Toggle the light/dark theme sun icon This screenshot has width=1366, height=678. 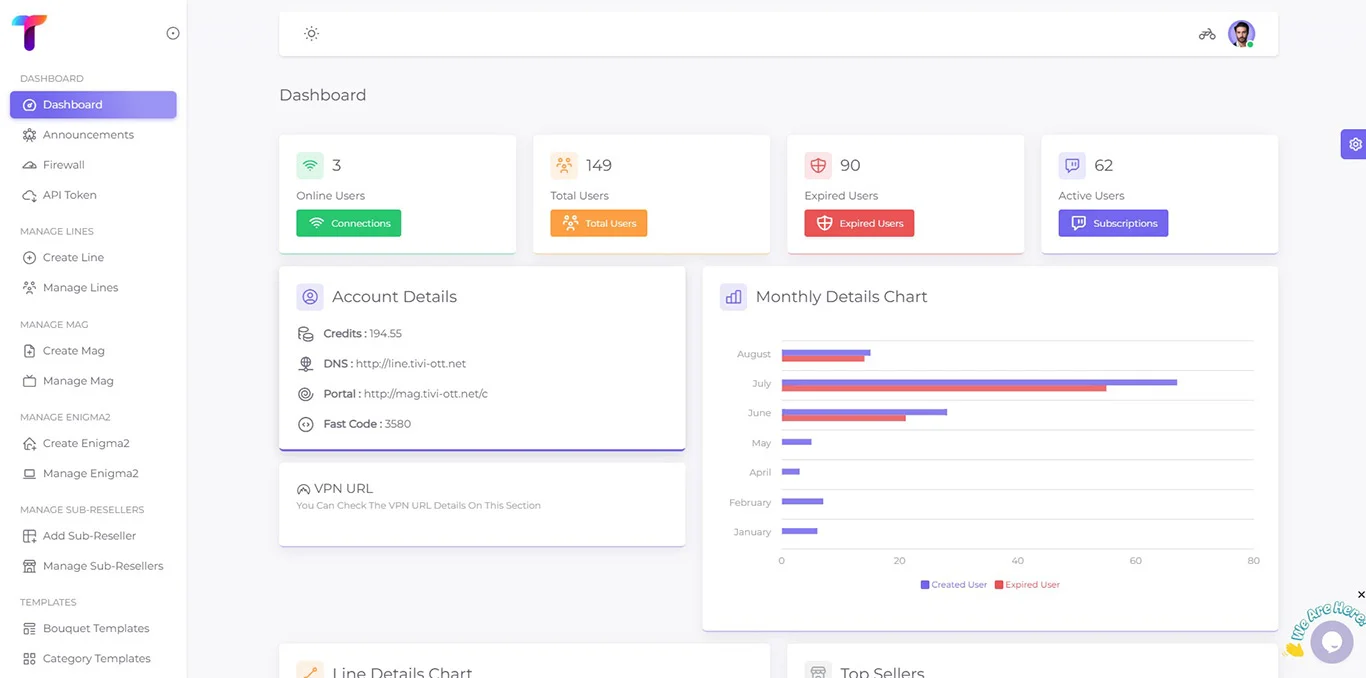pyautogui.click(x=312, y=34)
